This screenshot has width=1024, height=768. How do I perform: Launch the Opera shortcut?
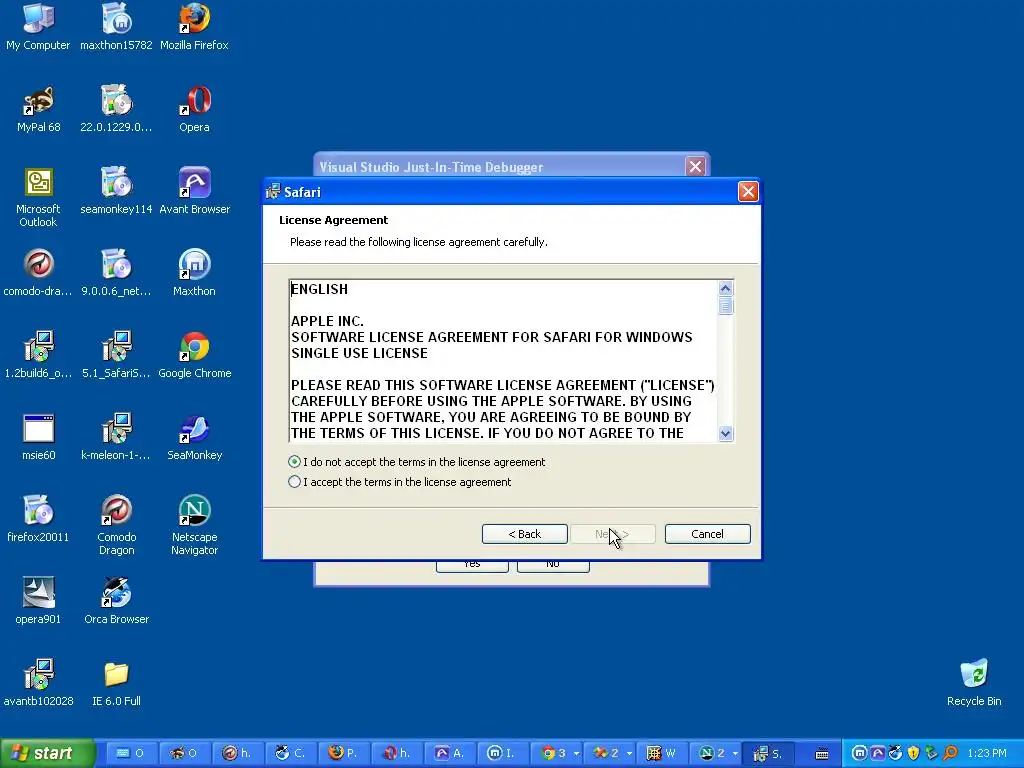click(194, 109)
